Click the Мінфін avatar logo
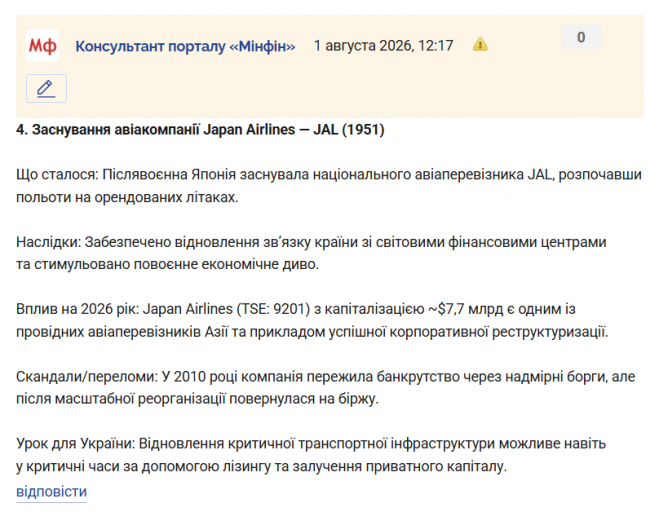This screenshot has height=512, width=659. (x=42, y=46)
